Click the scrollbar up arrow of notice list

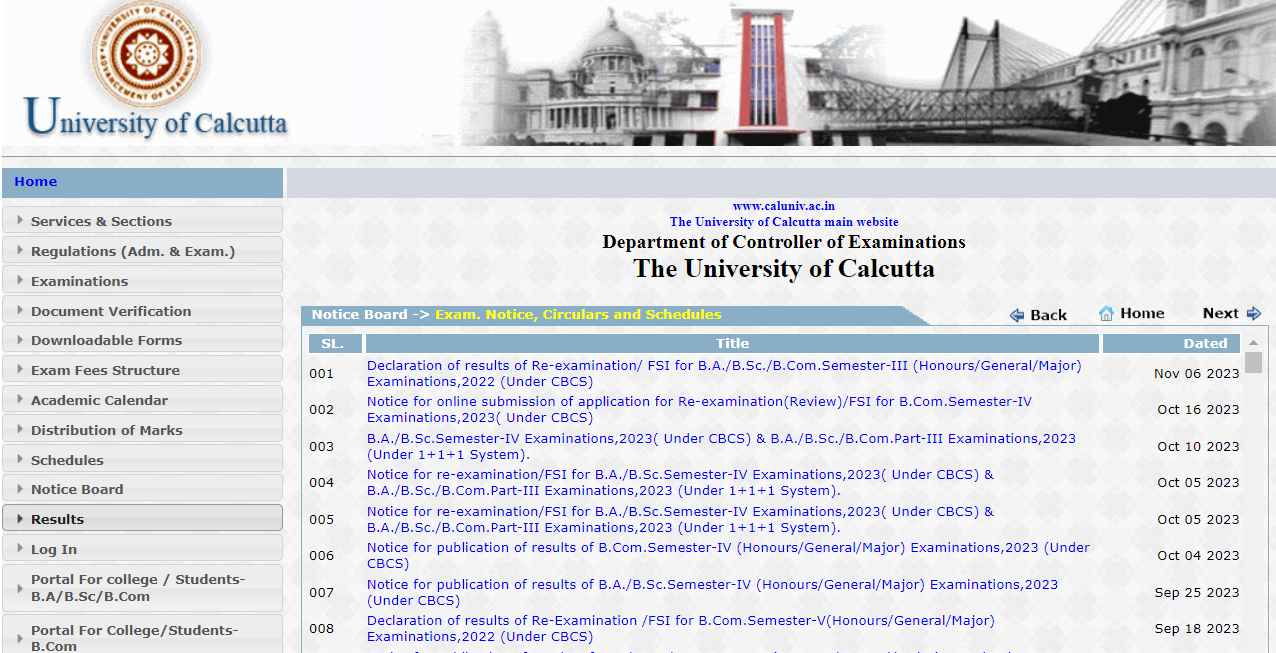pos(1253,343)
